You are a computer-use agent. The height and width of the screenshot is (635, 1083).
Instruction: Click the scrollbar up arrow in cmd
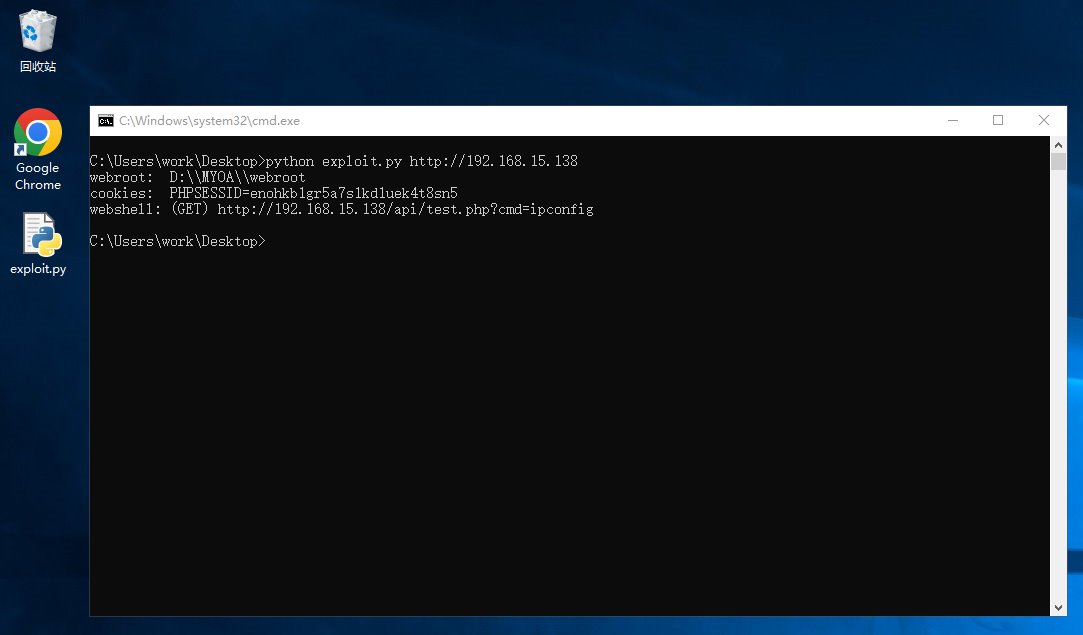click(x=1058, y=145)
